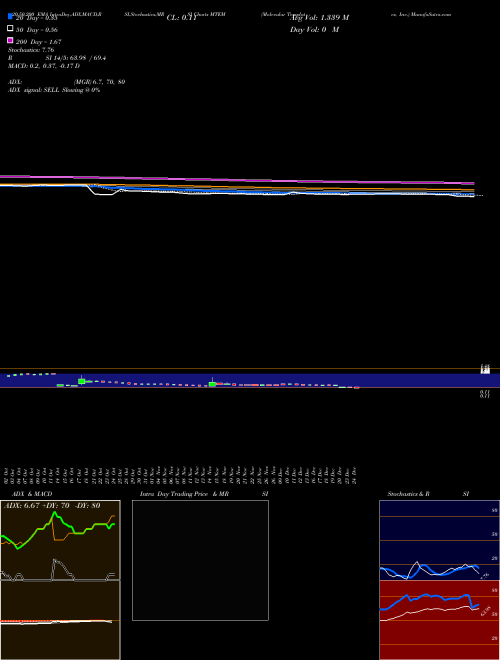Open the ADX chart with green line
Screen dimensions: 500x660
click(60, 540)
